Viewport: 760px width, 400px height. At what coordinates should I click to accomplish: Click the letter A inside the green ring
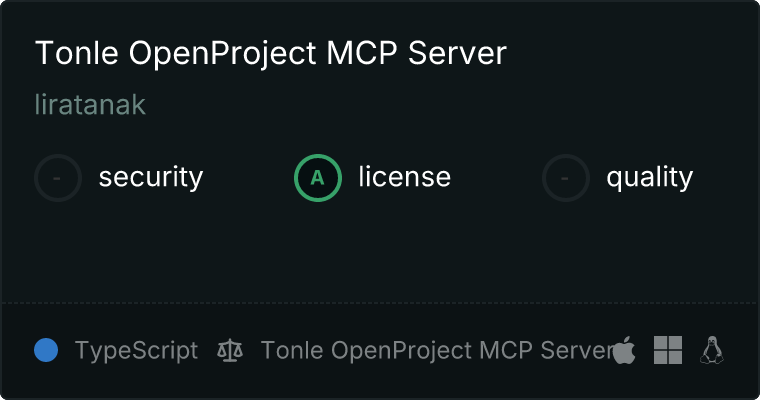pyautogui.click(x=317, y=178)
